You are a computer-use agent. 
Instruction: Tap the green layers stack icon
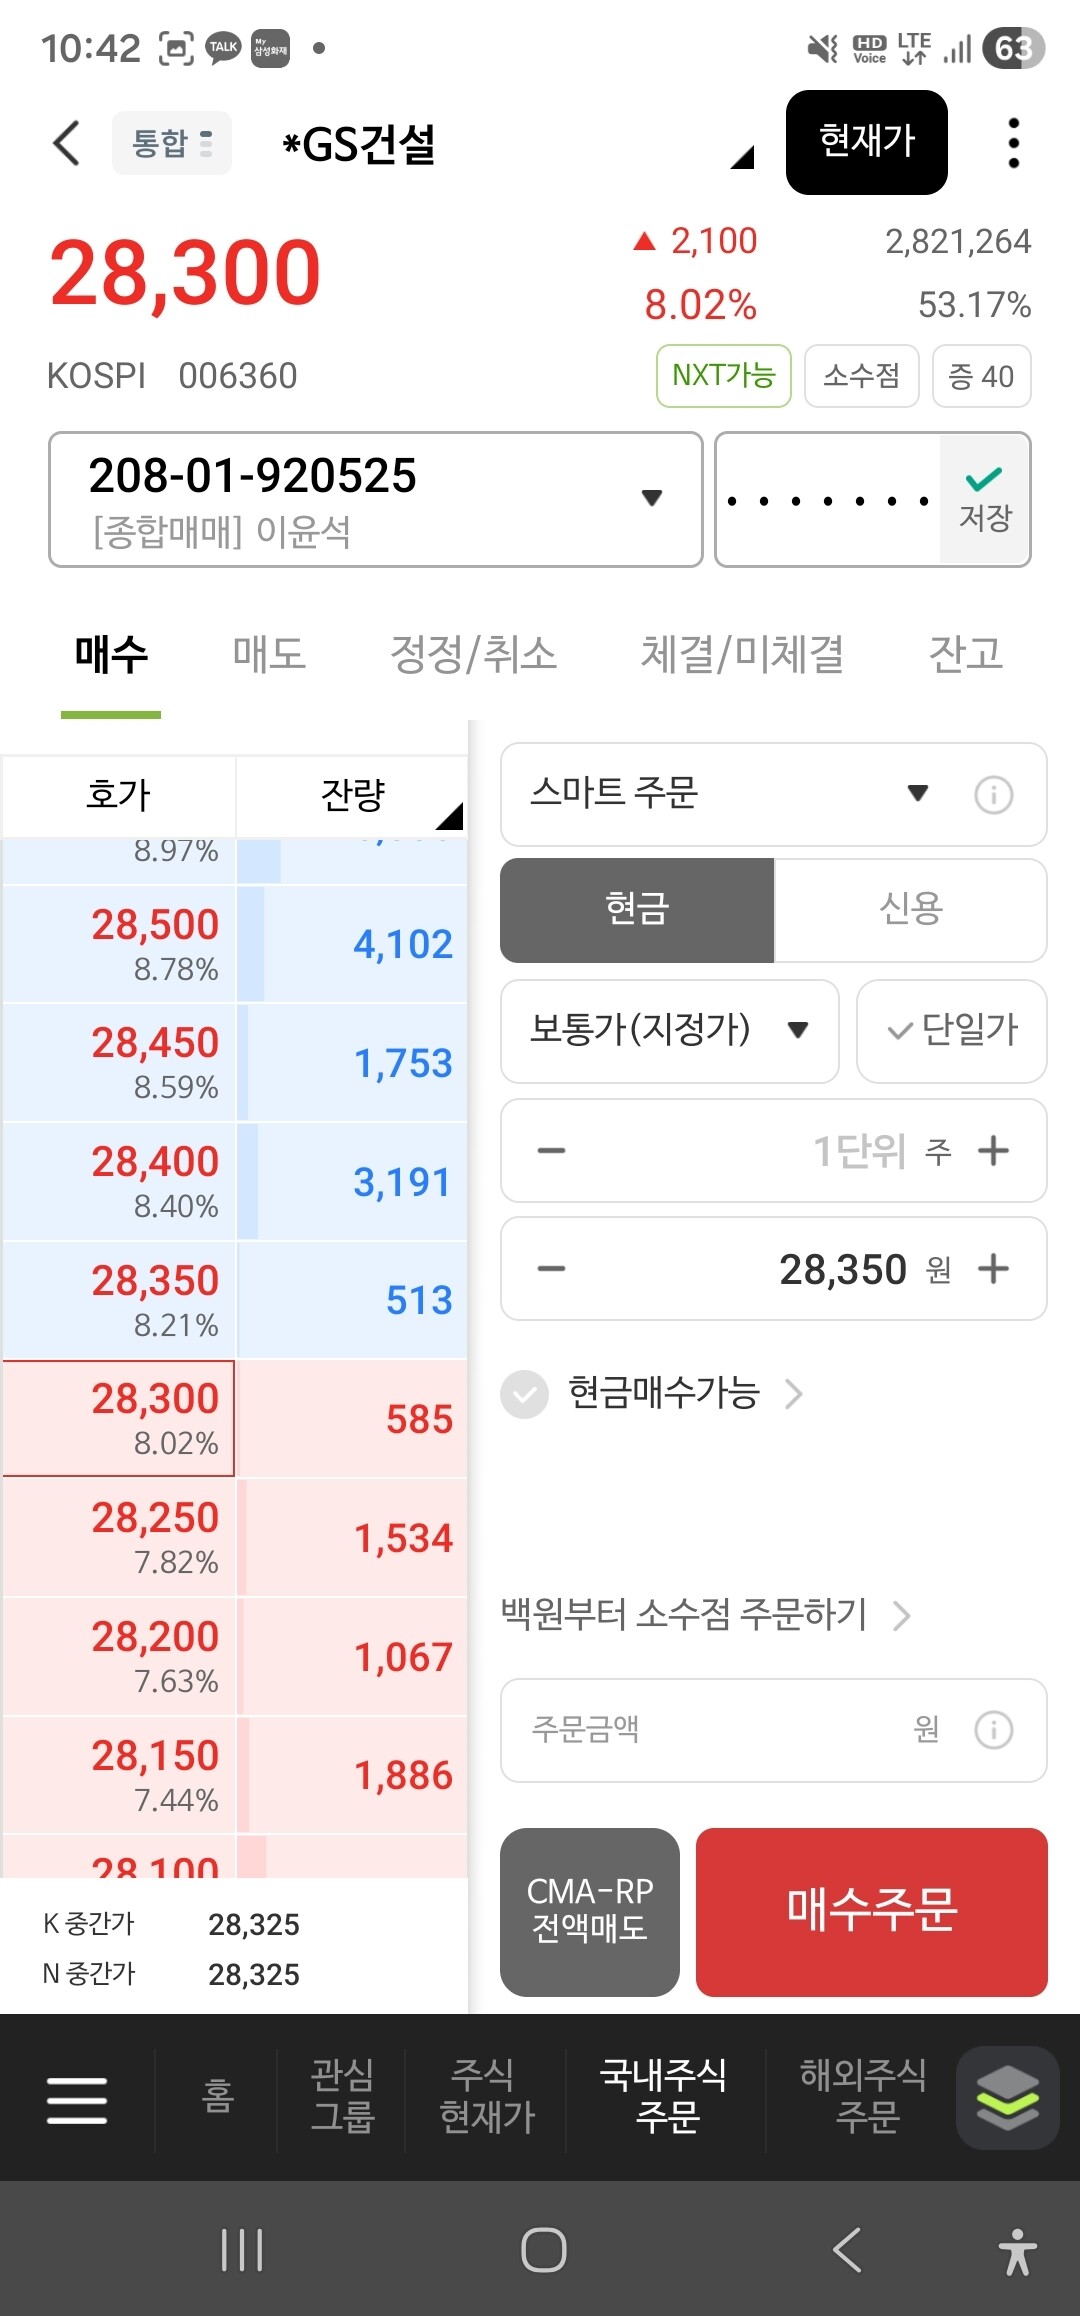coord(1007,2097)
